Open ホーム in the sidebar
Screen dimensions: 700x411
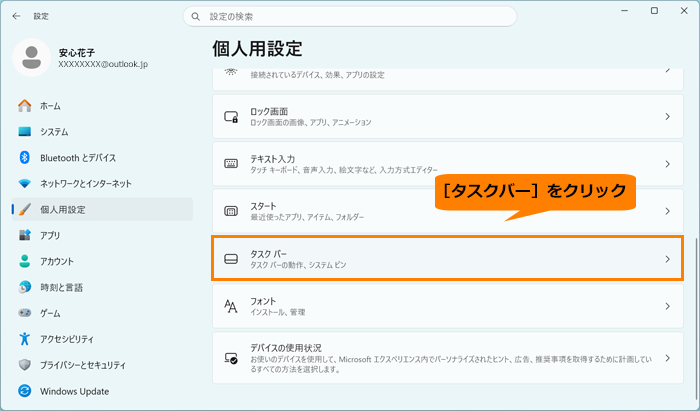point(102,106)
